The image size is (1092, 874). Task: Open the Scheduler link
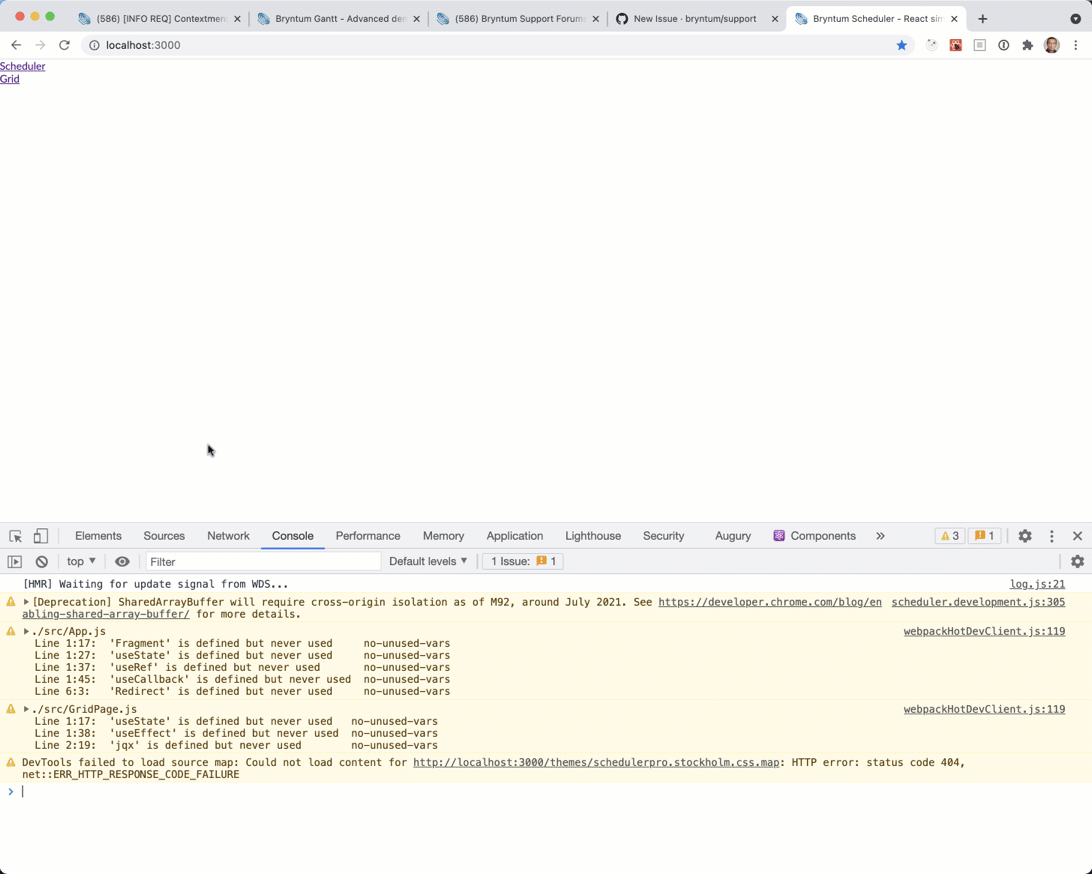point(22,66)
